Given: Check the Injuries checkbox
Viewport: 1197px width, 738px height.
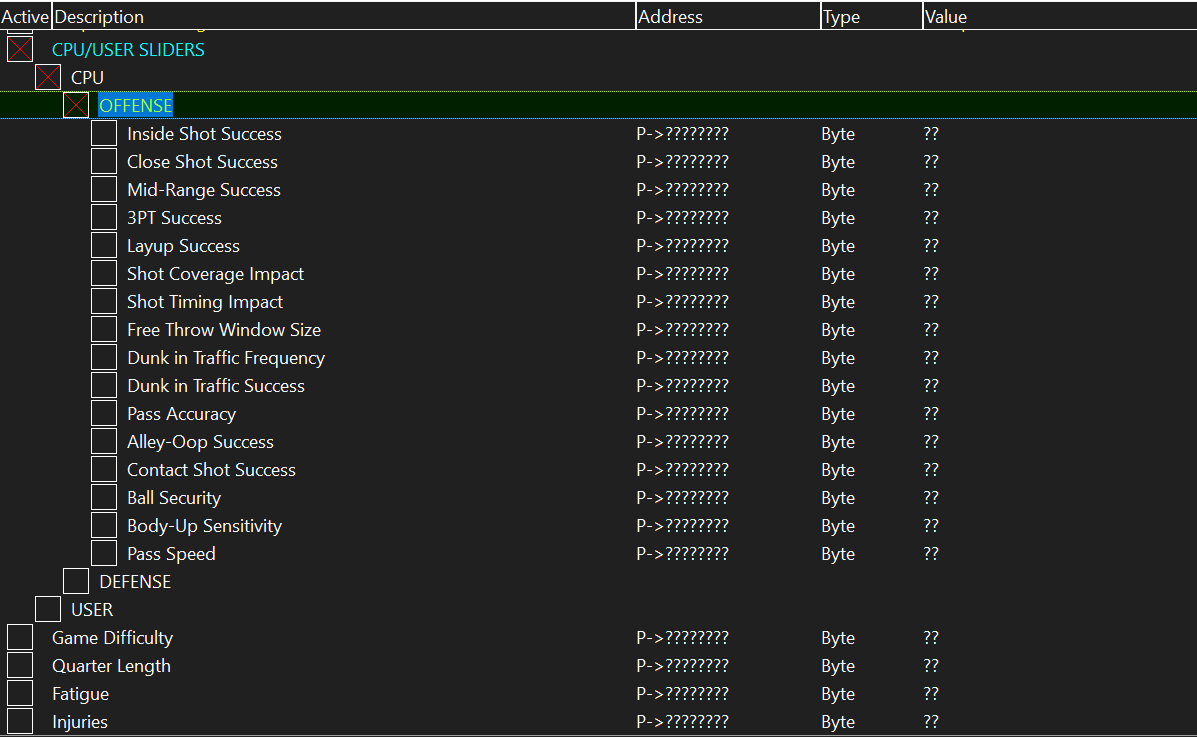Looking at the screenshot, I should click(20, 721).
